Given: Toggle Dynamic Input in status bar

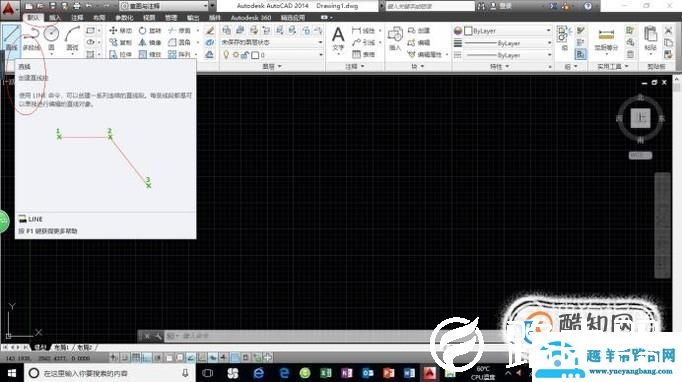Looking at the screenshot, I should tap(213, 358).
